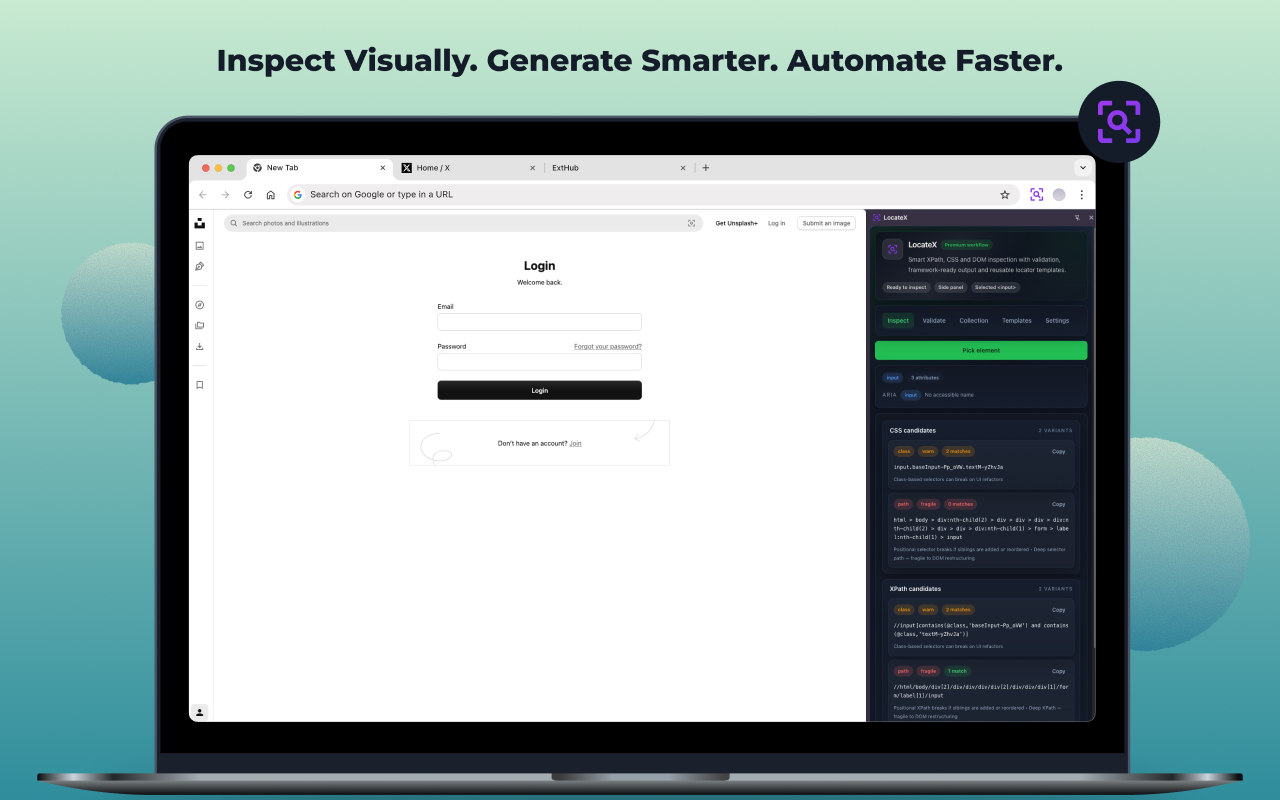
Task: Copy the contains(@class) XPath candidate
Action: click(1059, 609)
